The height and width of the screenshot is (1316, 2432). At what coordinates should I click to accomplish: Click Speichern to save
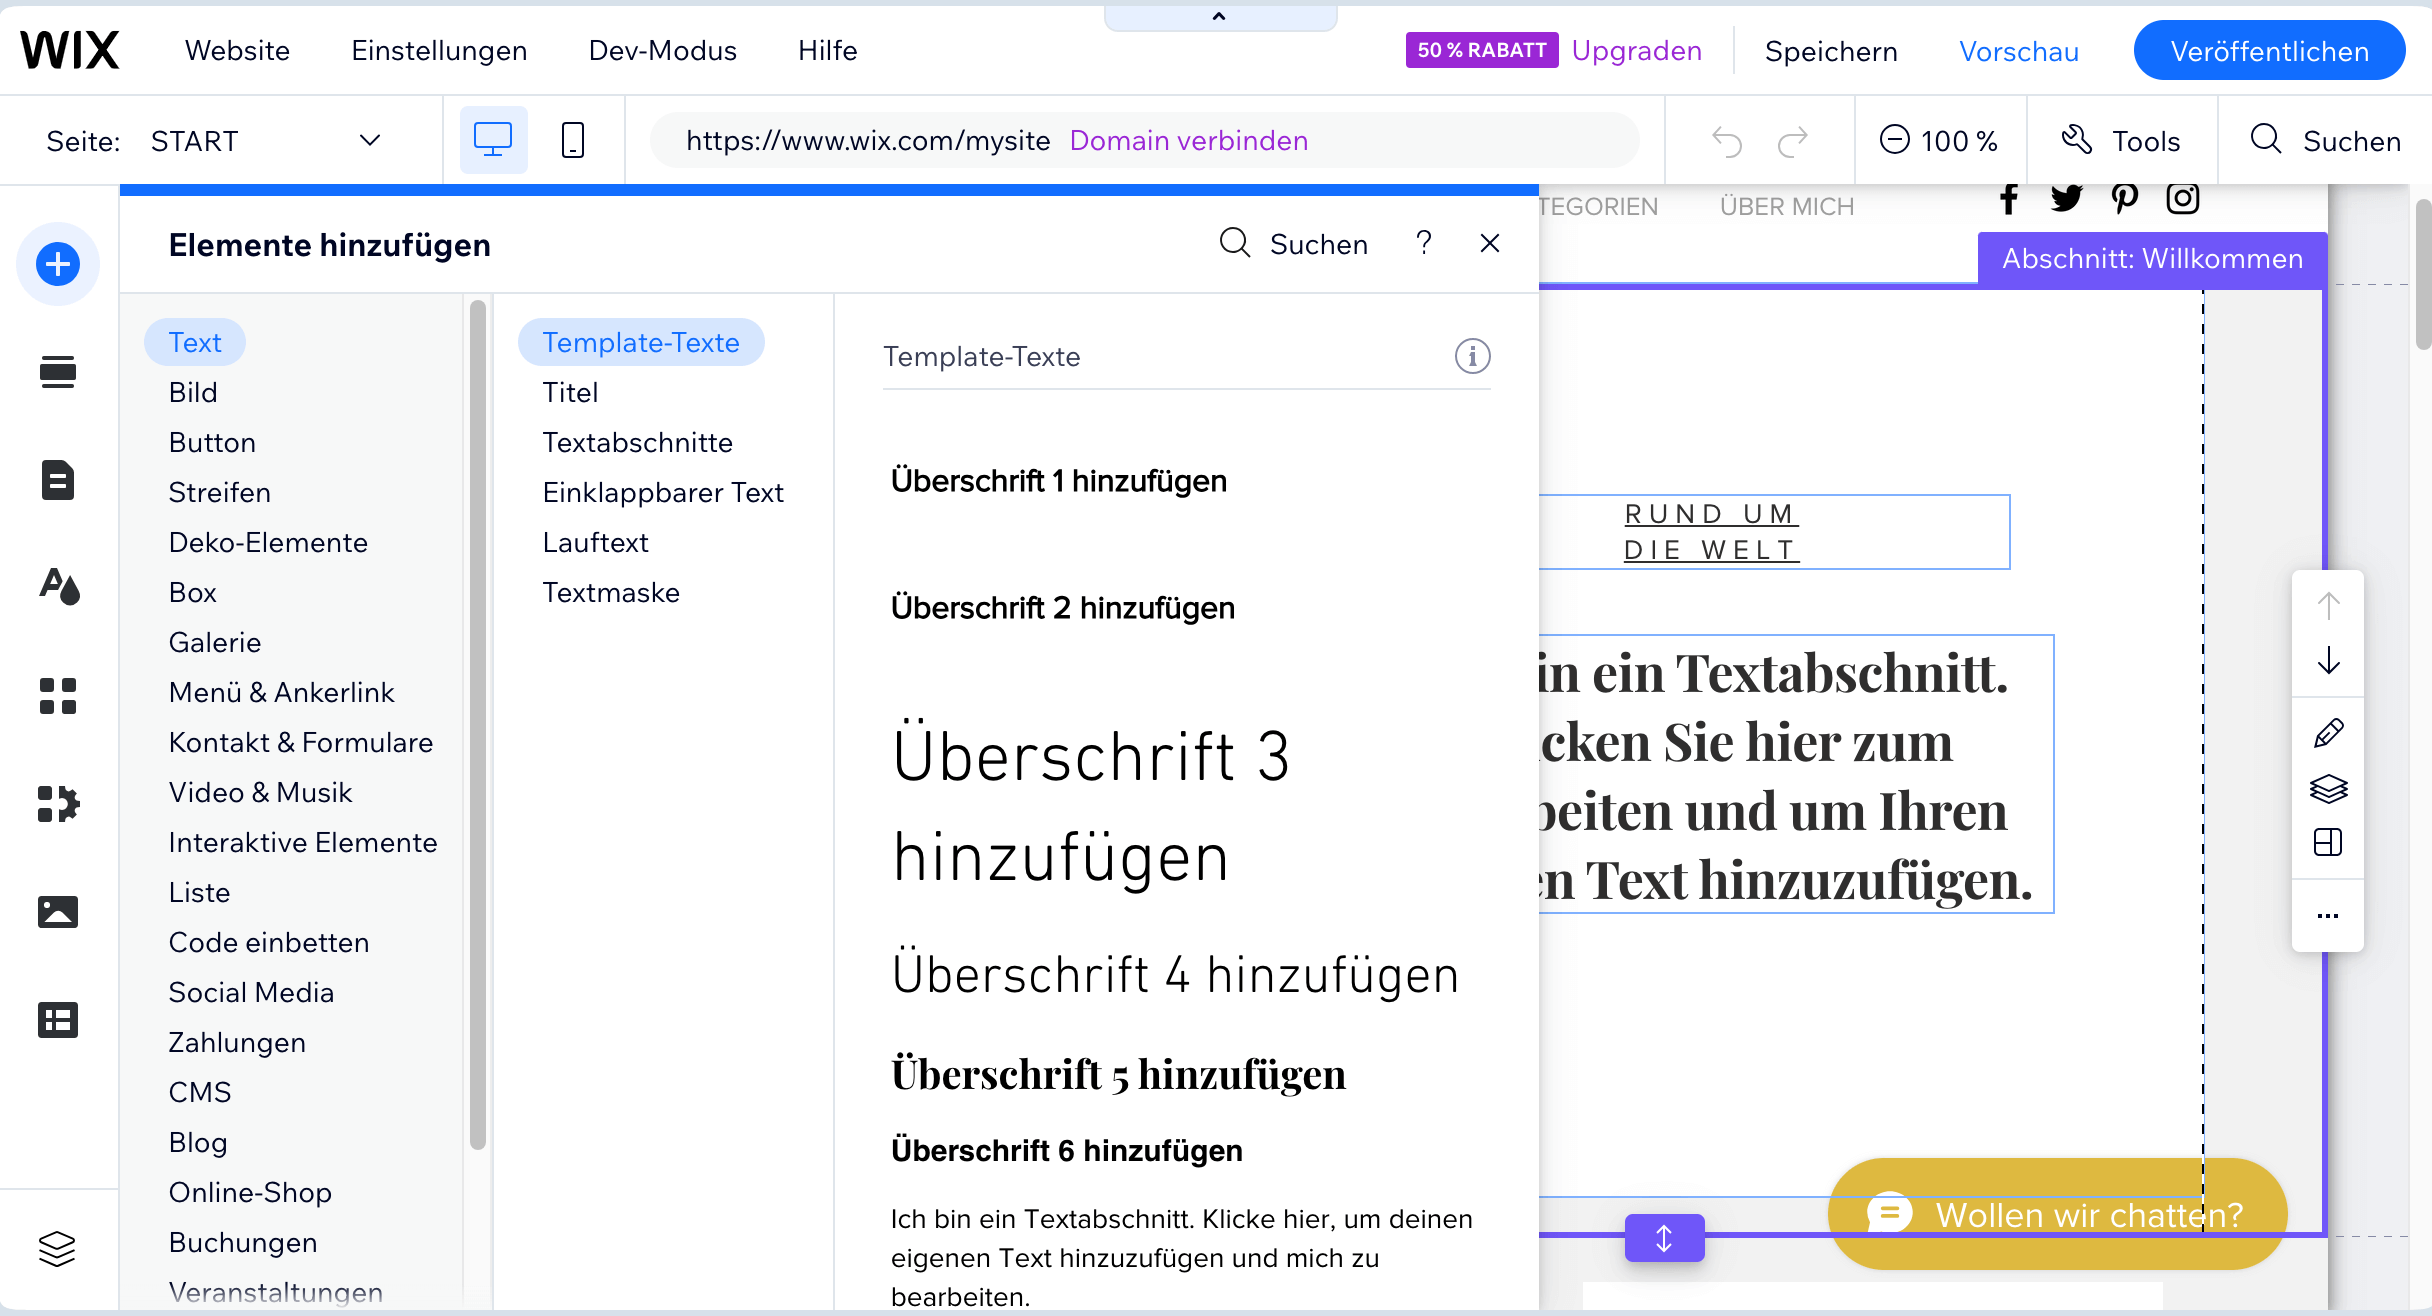tap(1831, 51)
